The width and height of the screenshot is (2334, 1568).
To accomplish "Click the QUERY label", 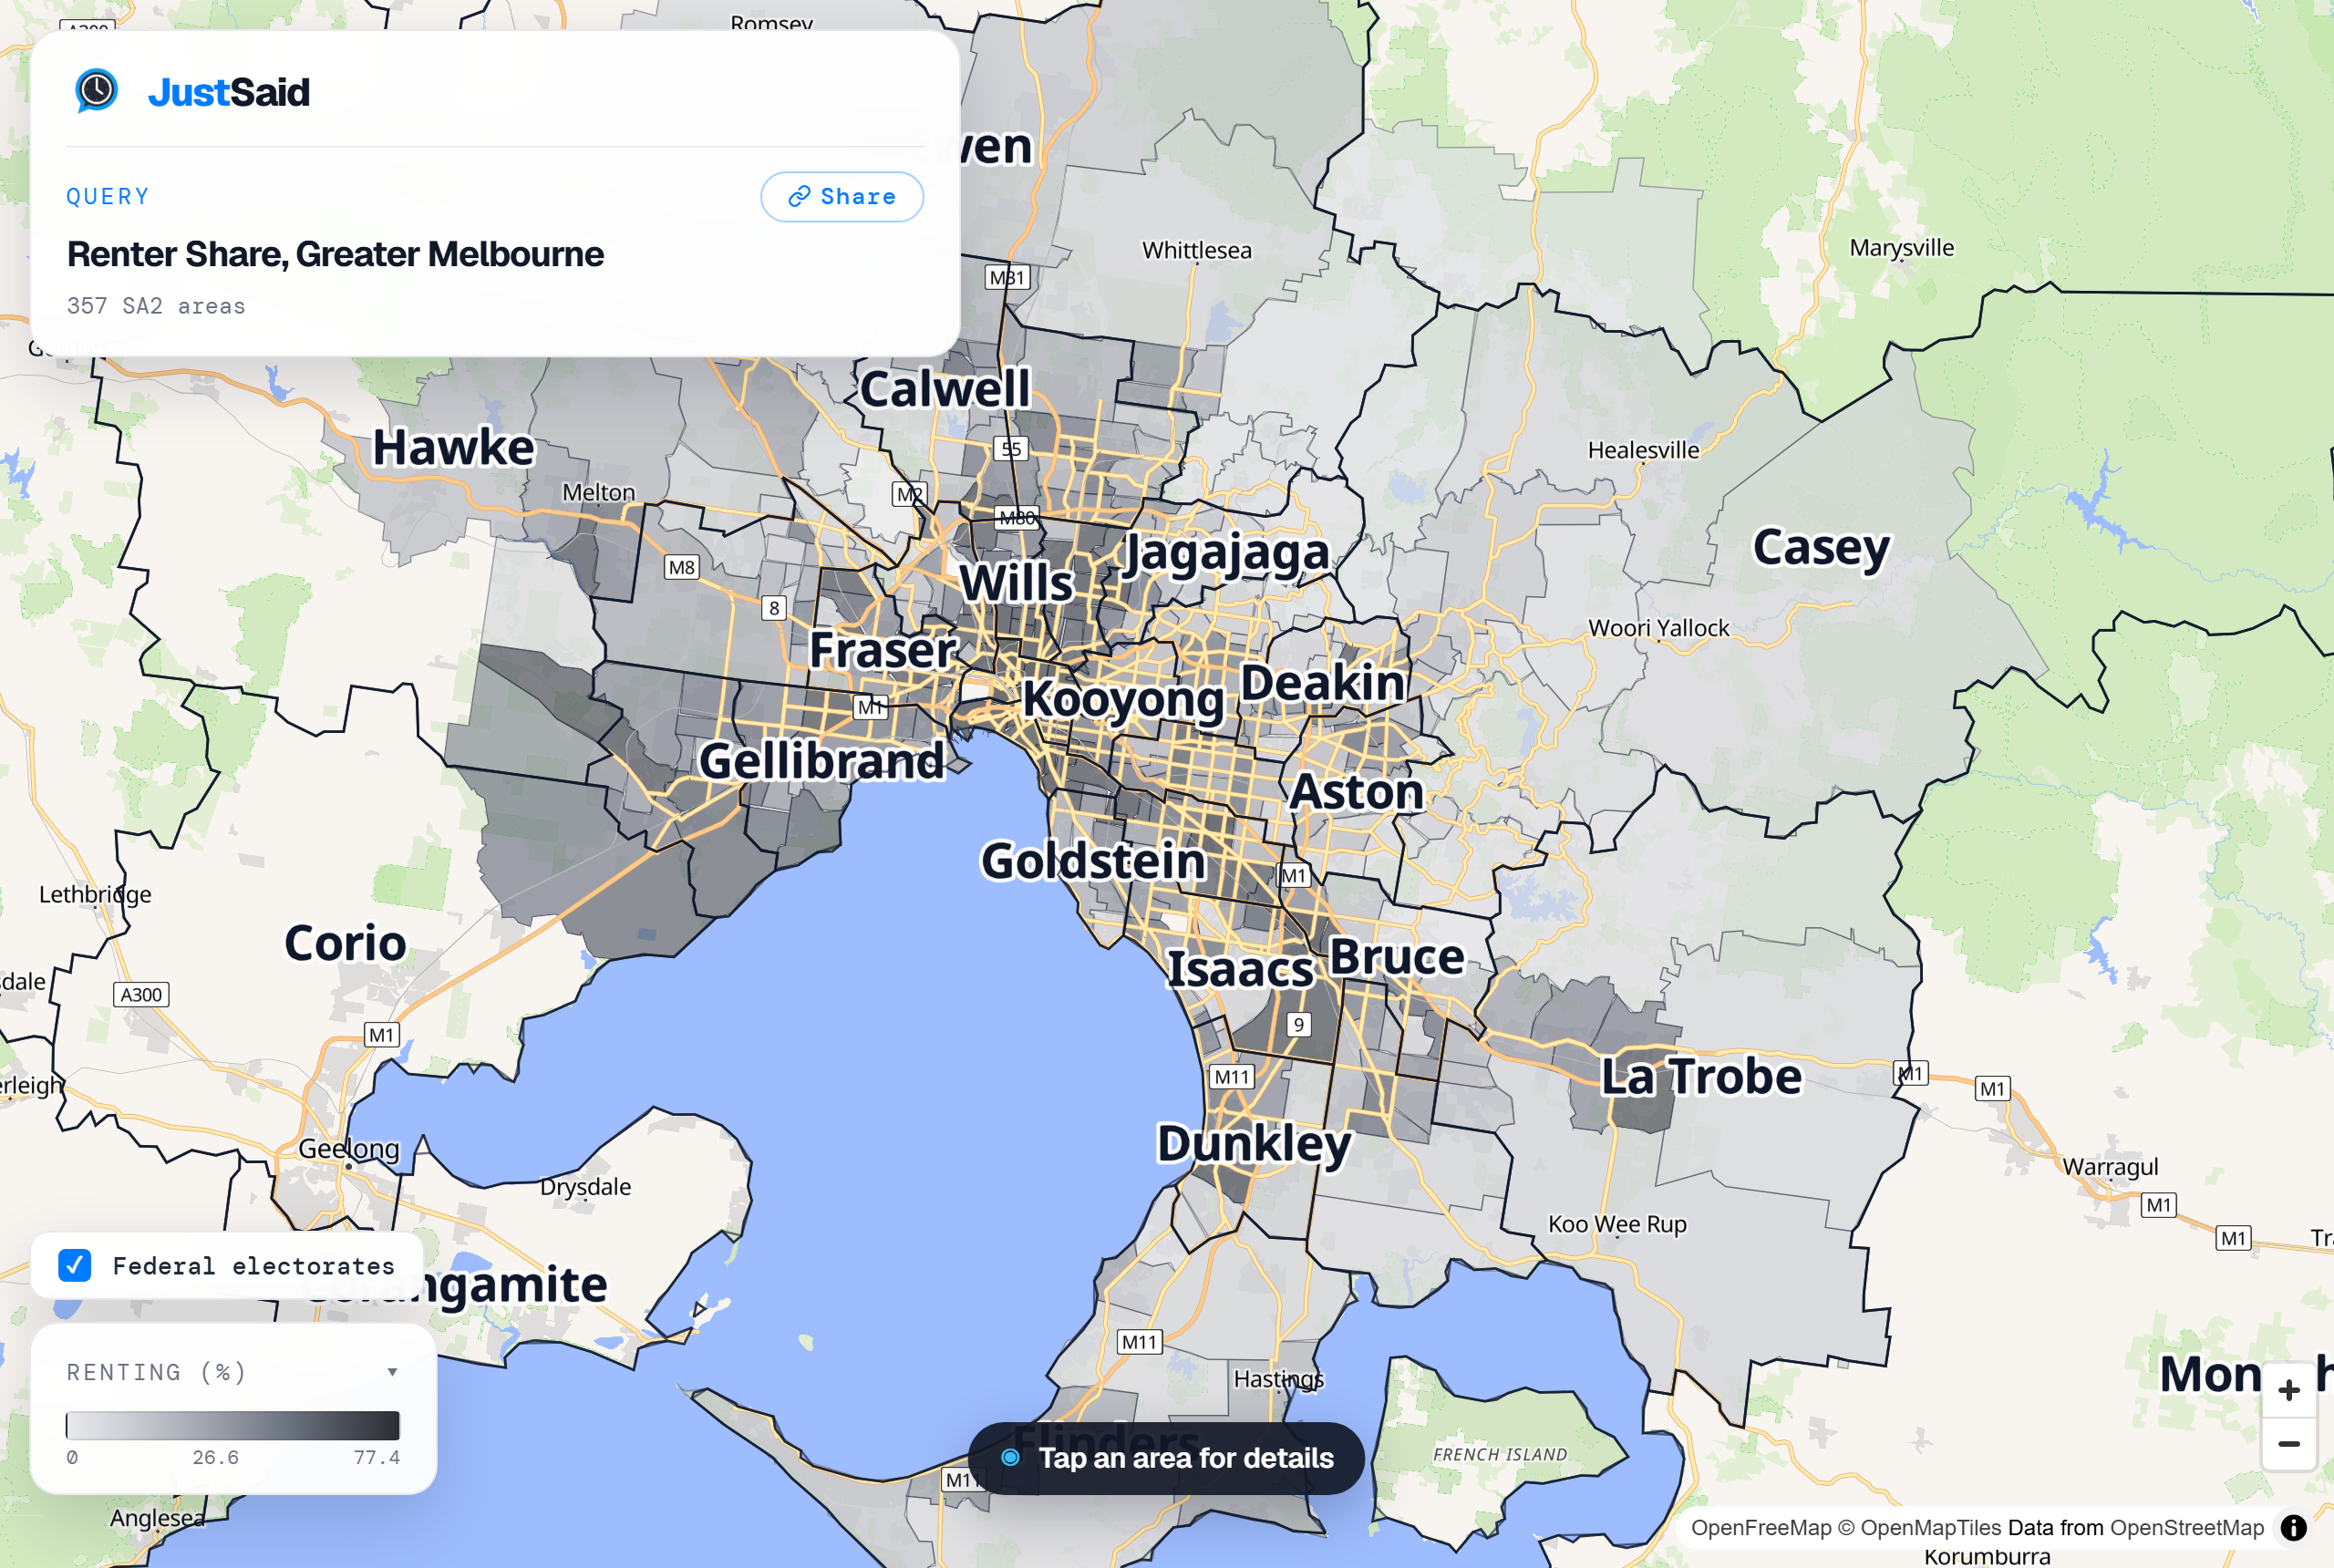I will pyautogui.click(x=108, y=197).
